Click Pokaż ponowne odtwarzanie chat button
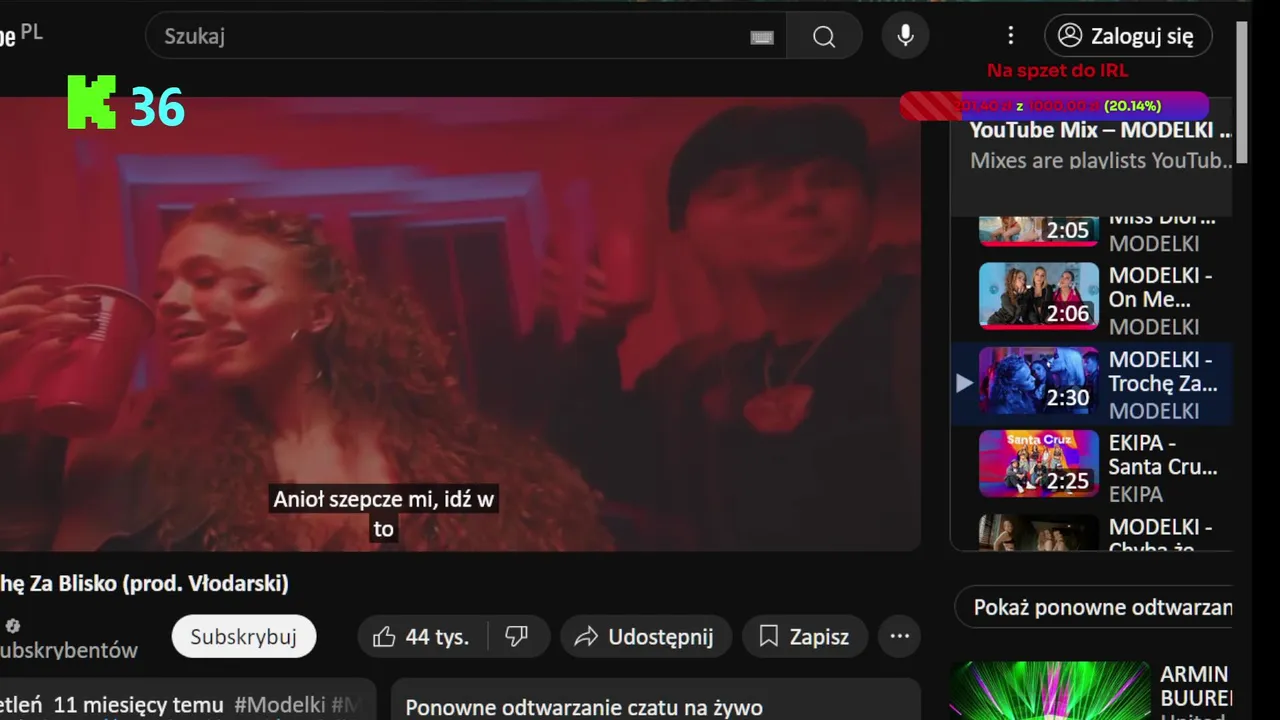Screen dimensions: 1280x720 (x=1094, y=607)
